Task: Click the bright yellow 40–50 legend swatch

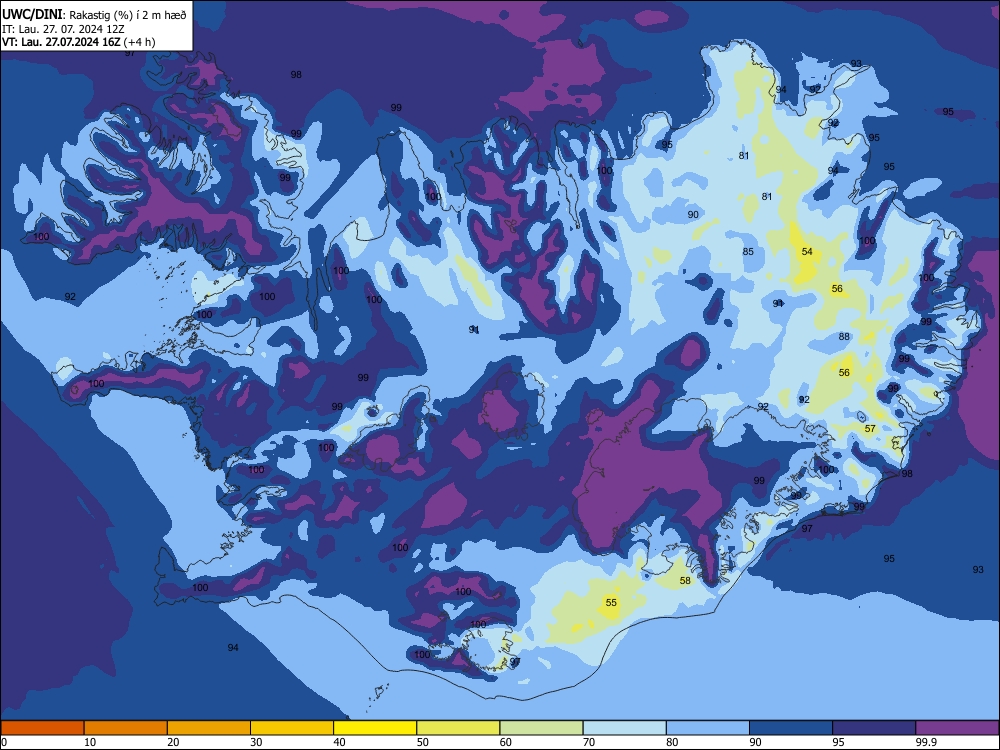Action: tap(375, 728)
